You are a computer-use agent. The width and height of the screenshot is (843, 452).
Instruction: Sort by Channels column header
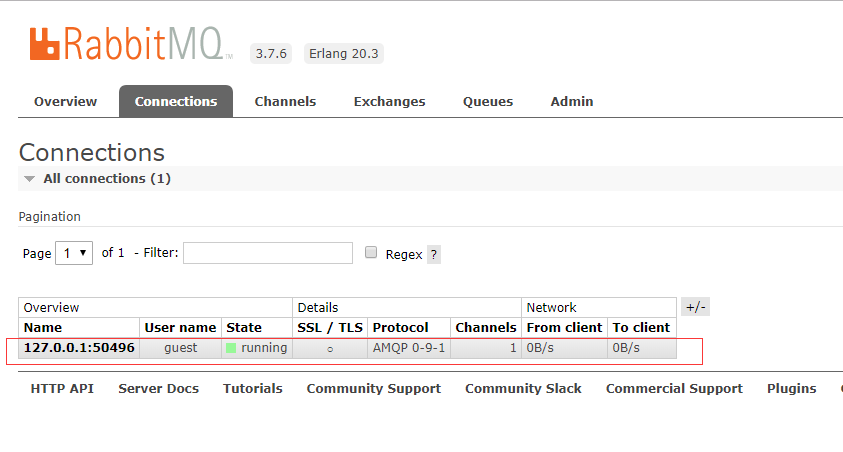point(486,327)
